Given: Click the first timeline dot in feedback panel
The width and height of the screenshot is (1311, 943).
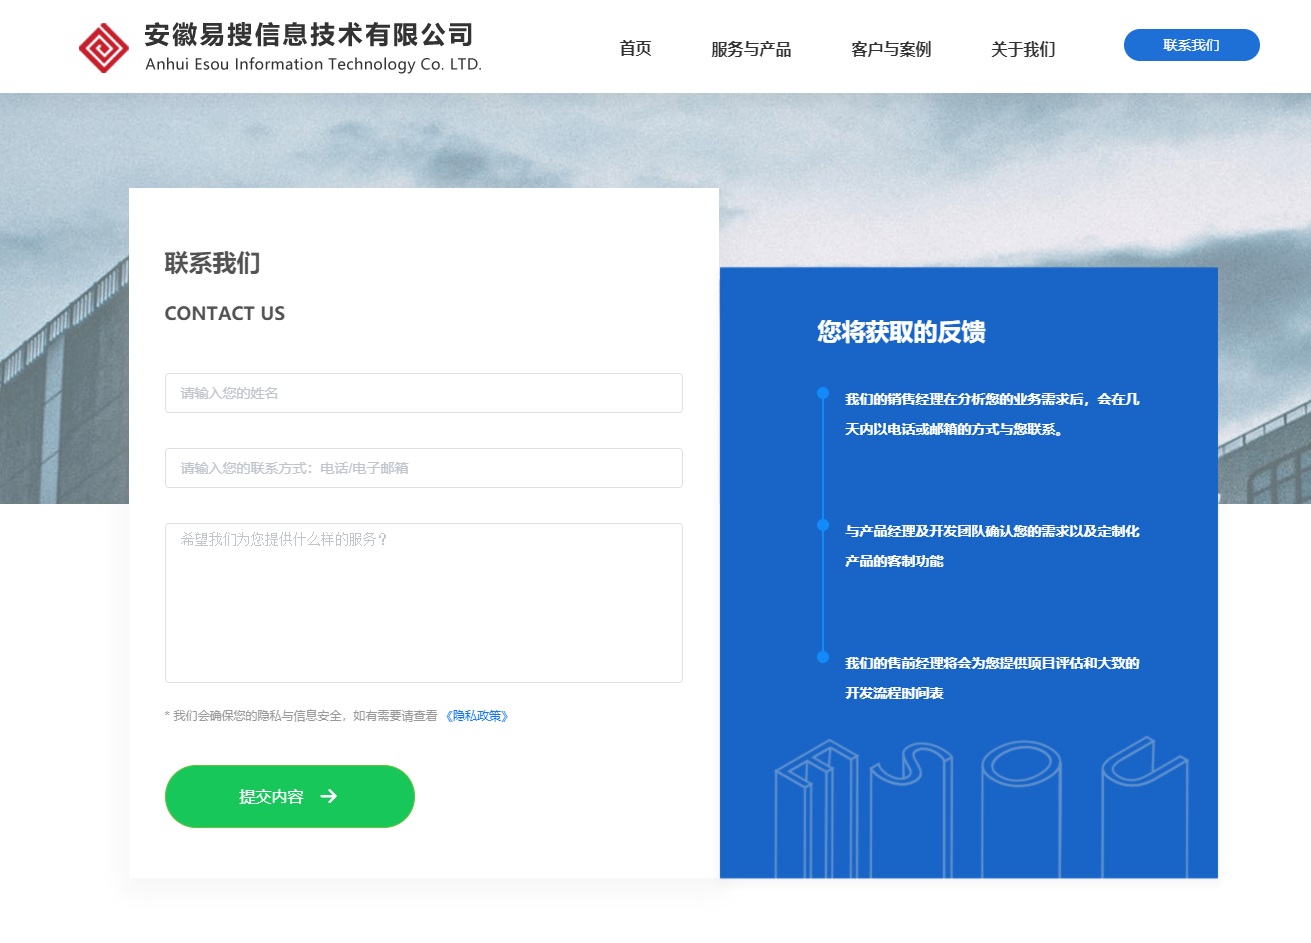Looking at the screenshot, I should 823,393.
